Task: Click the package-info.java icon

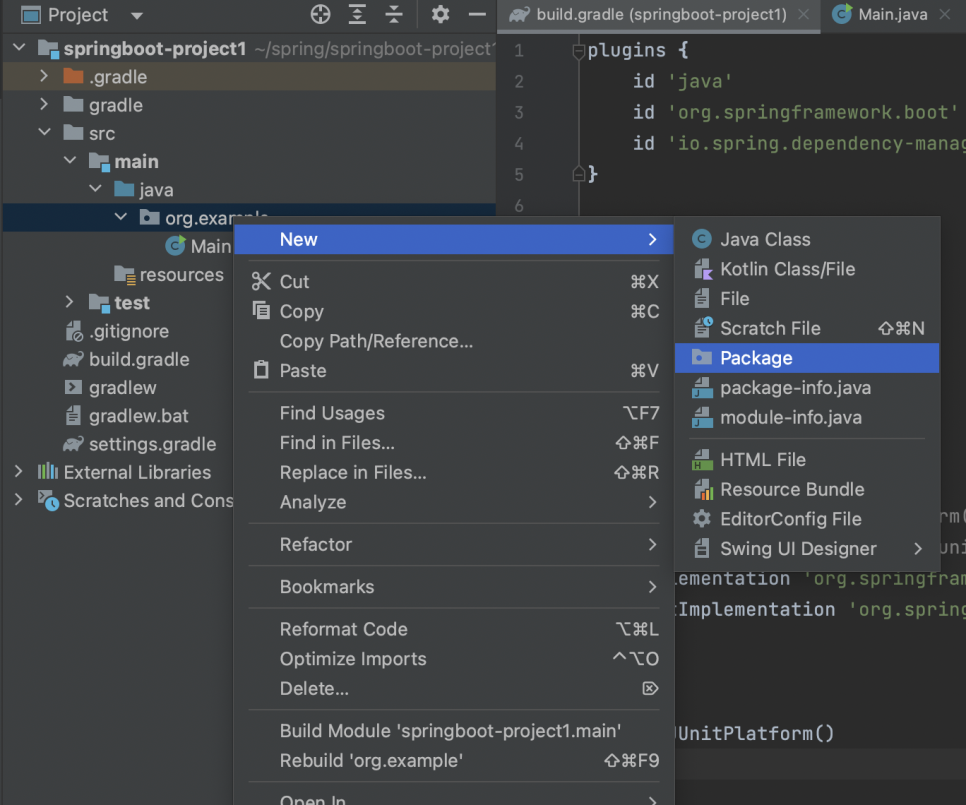Action: click(x=702, y=387)
